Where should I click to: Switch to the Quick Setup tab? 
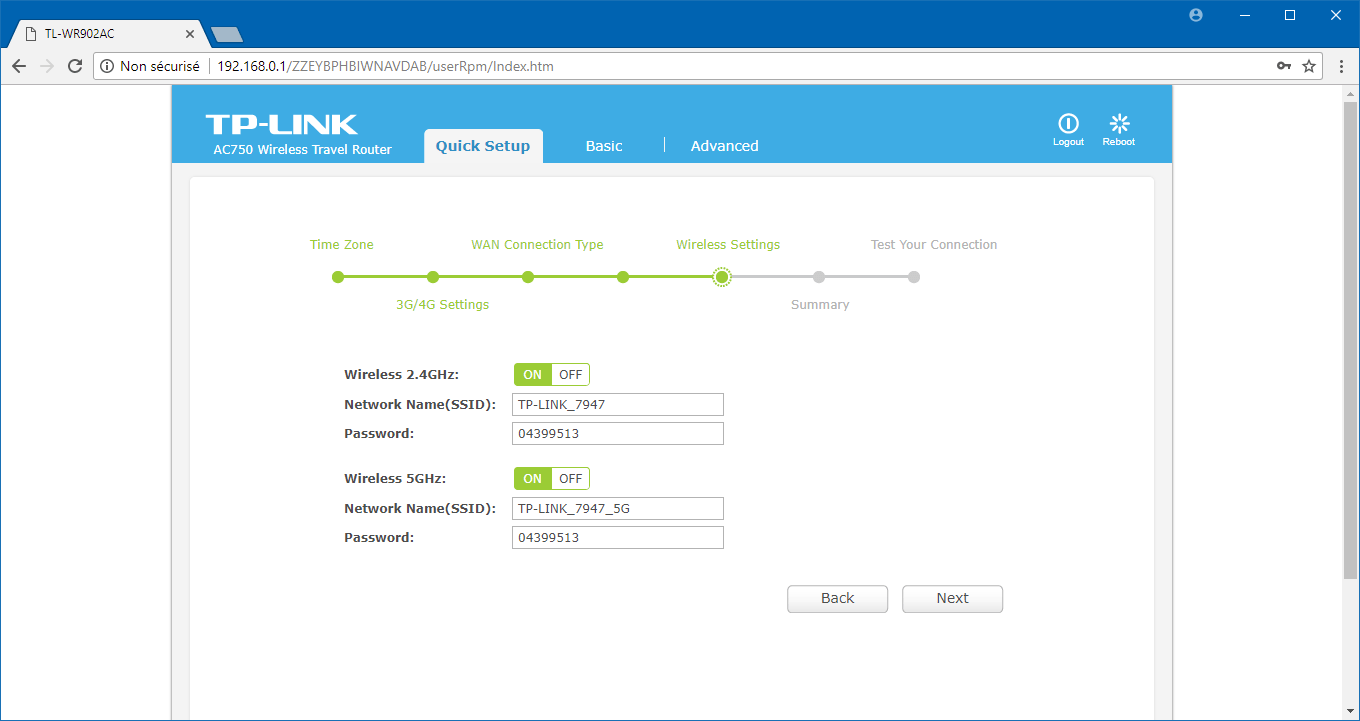click(483, 146)
